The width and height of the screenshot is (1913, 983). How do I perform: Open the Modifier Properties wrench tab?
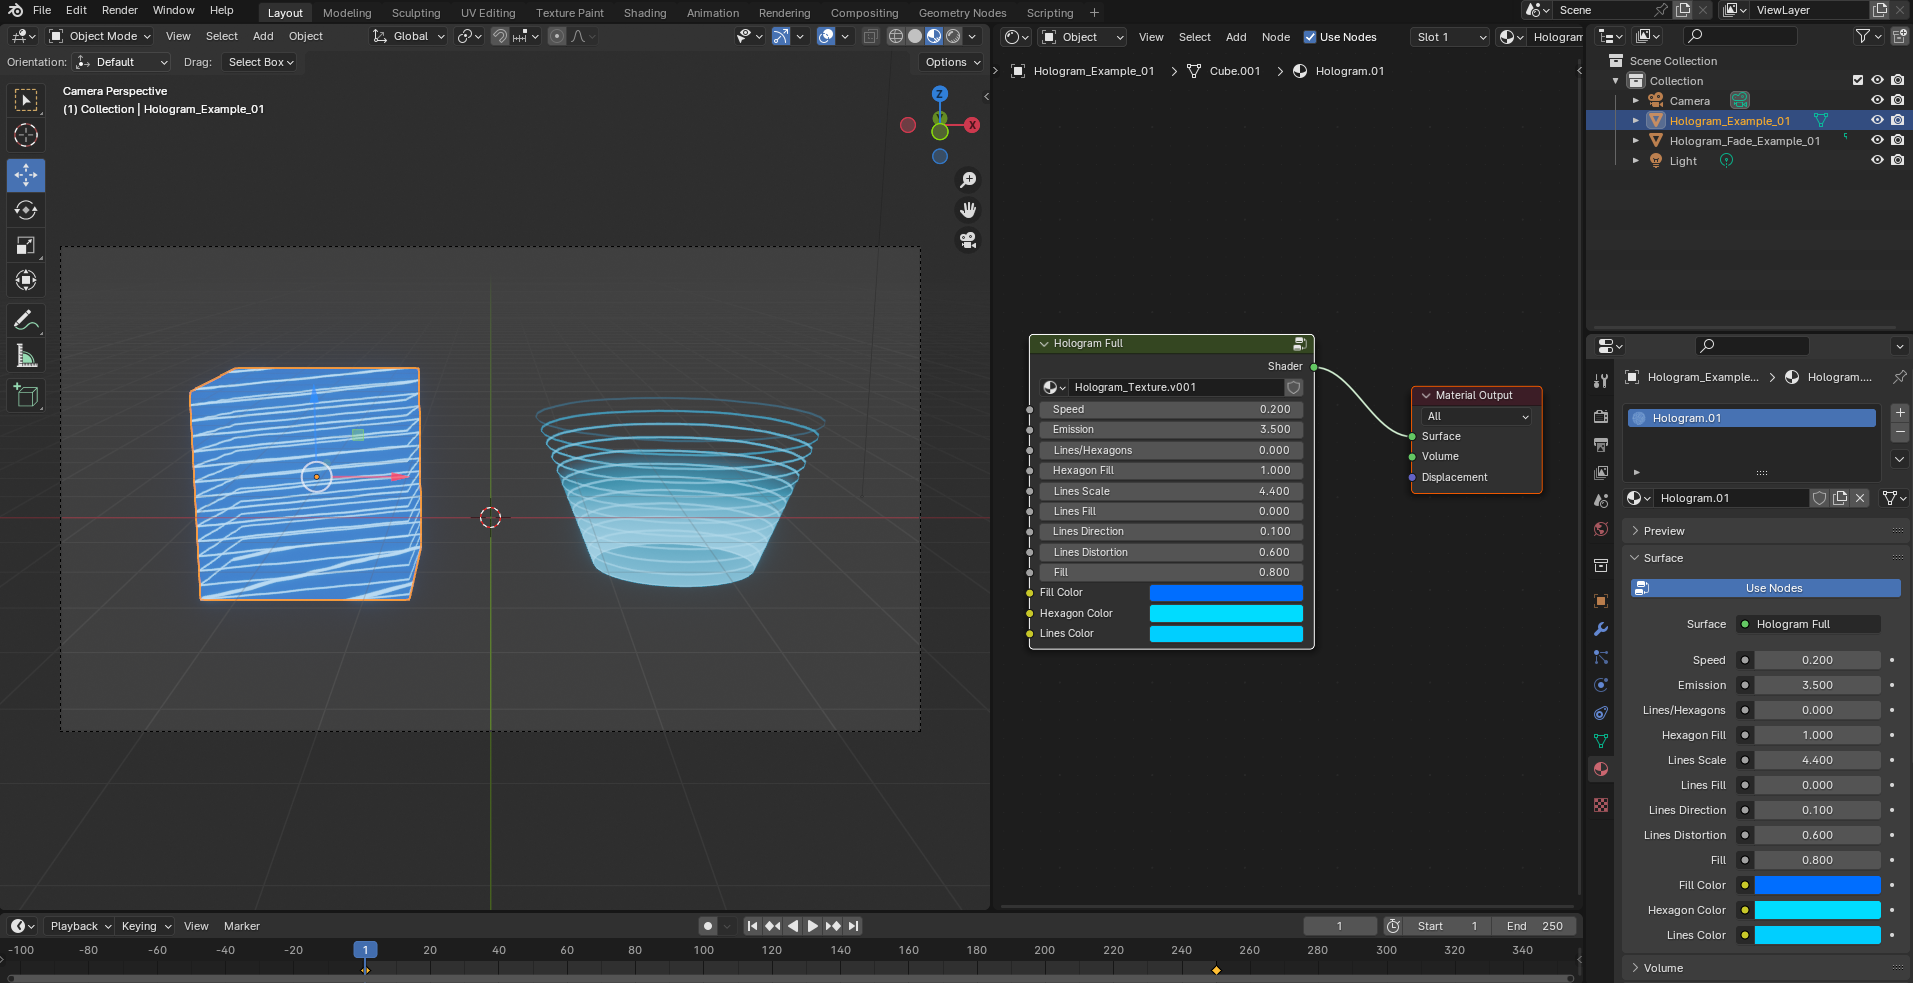1599,629
